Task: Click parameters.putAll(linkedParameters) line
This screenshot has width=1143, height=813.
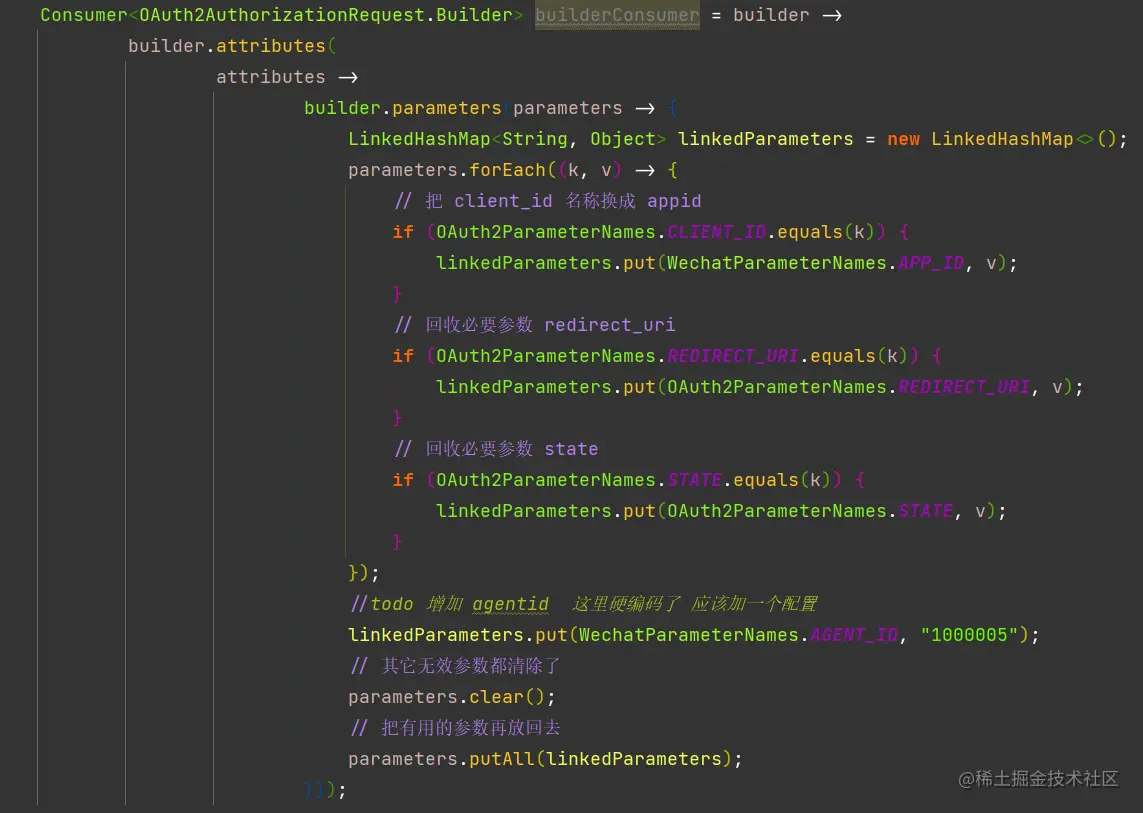Action: pyautogui.click(x=545, y=759)
